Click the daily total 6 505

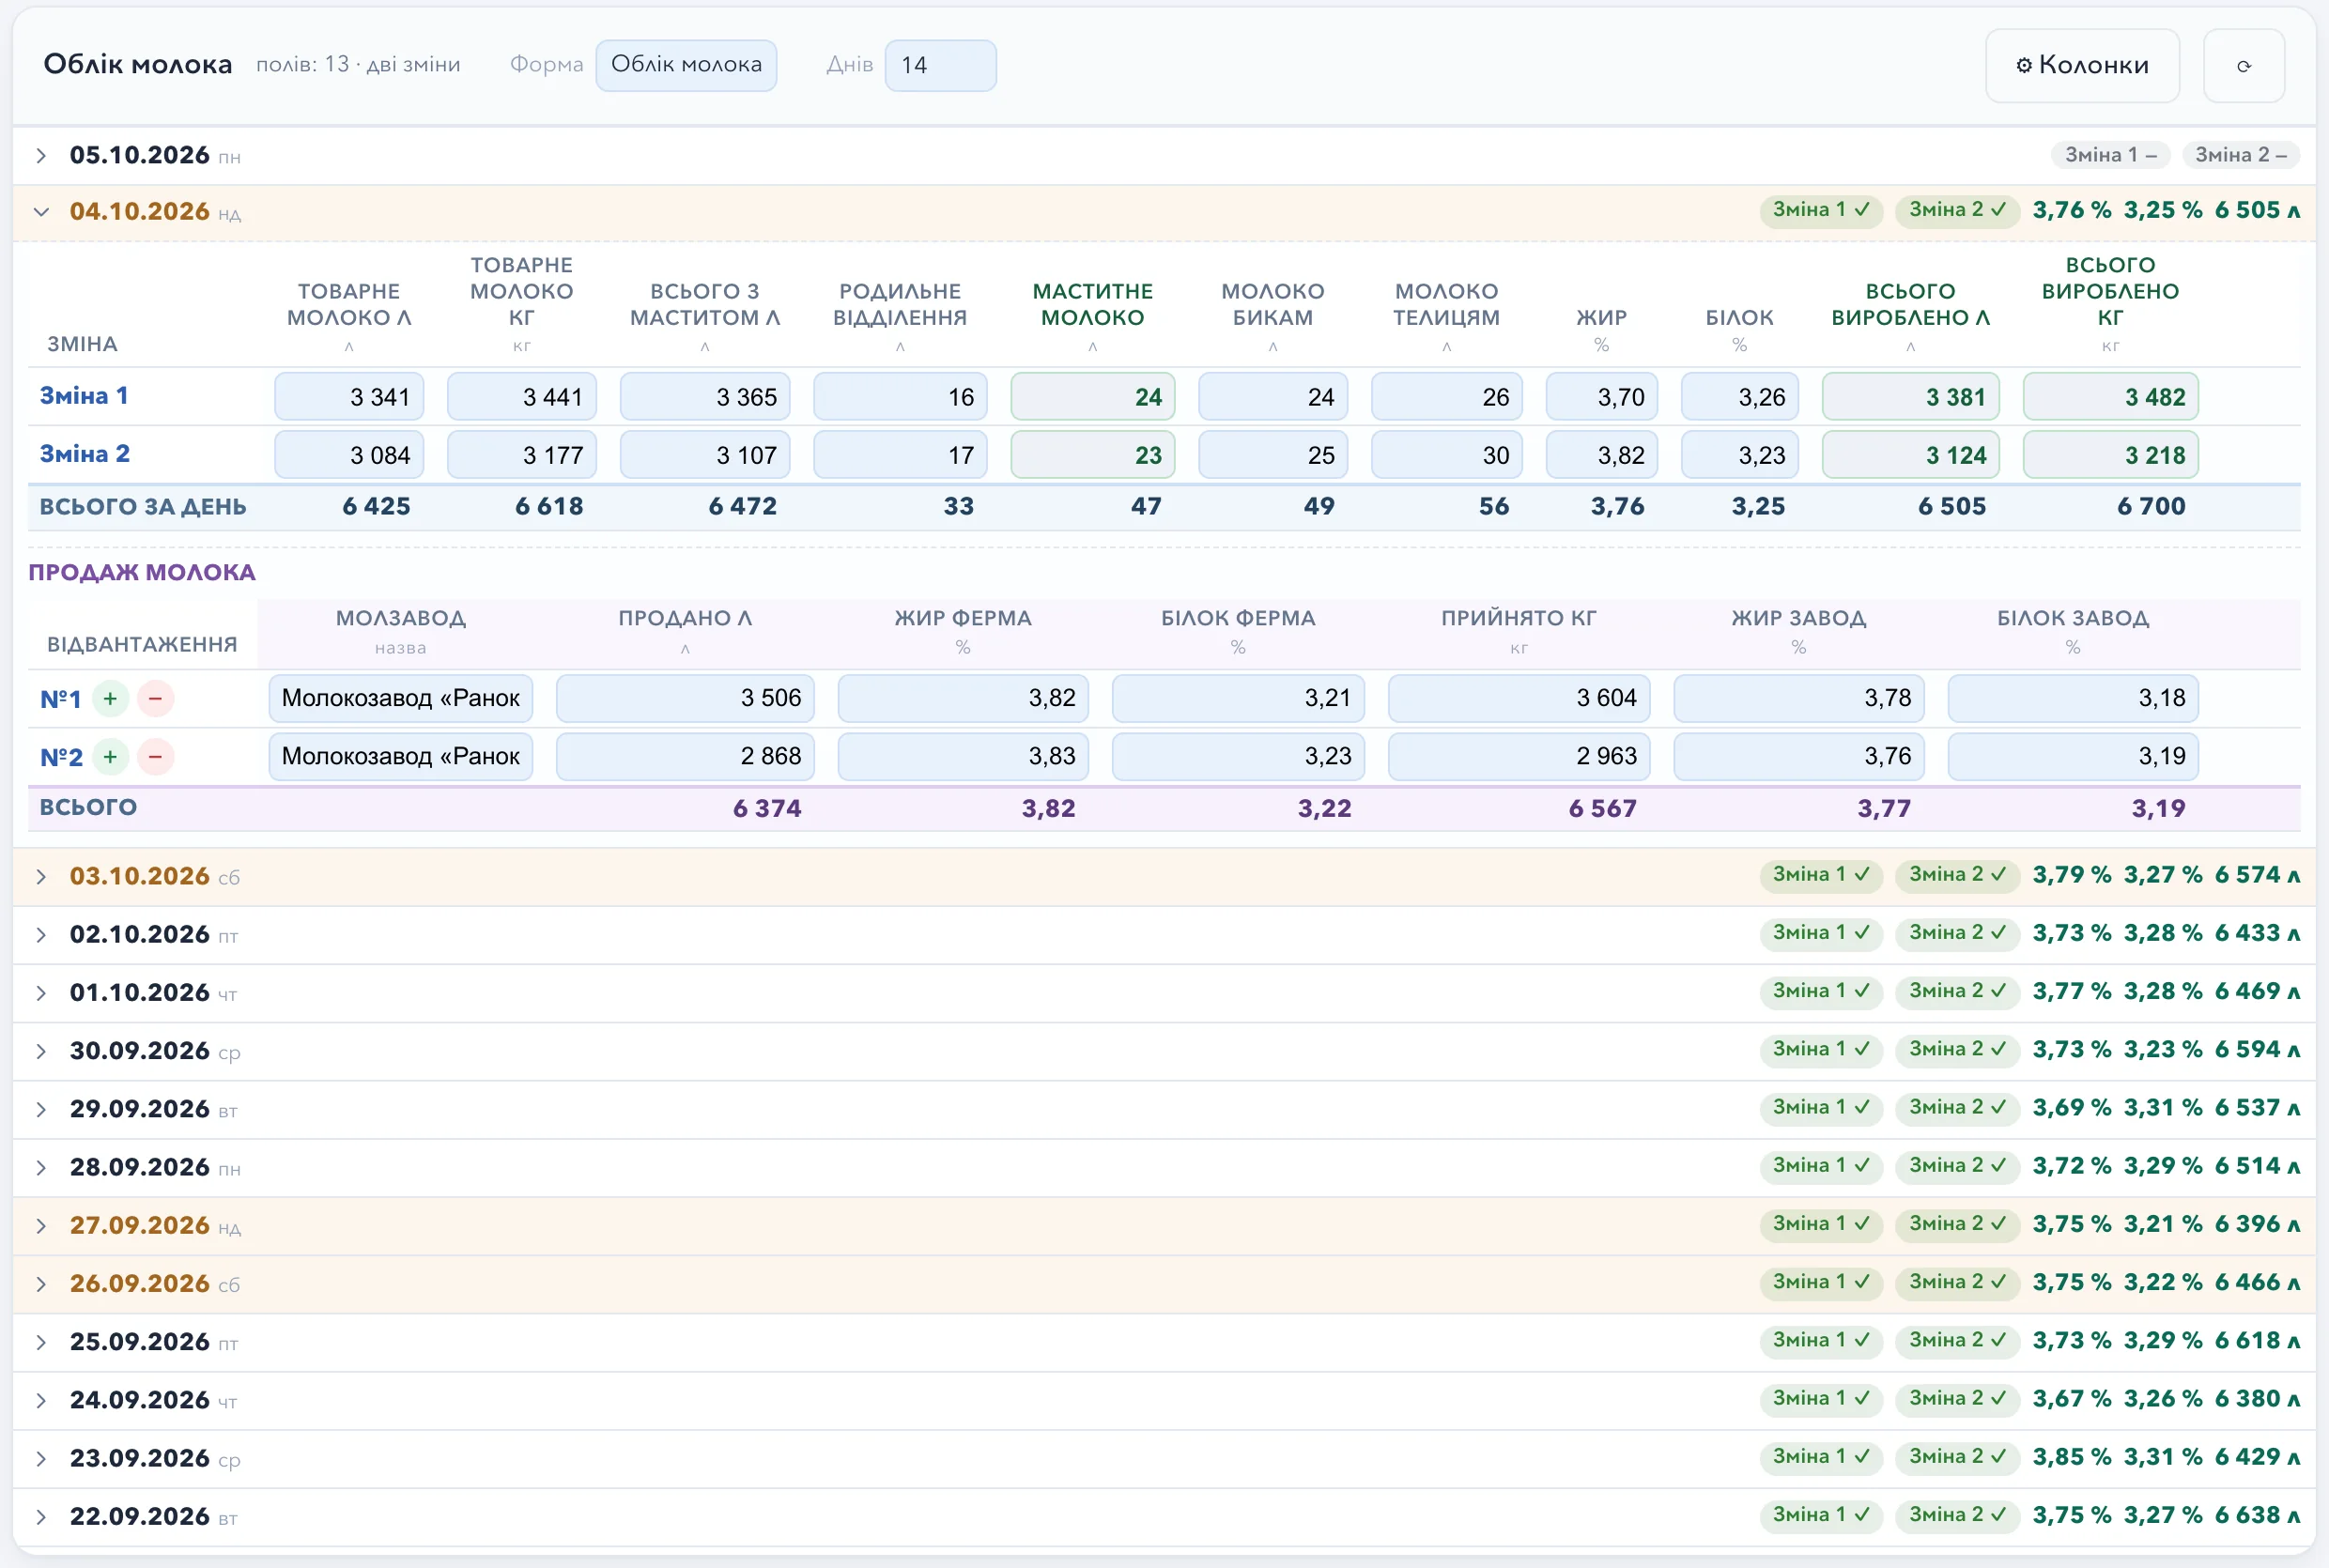point(1952,507)
